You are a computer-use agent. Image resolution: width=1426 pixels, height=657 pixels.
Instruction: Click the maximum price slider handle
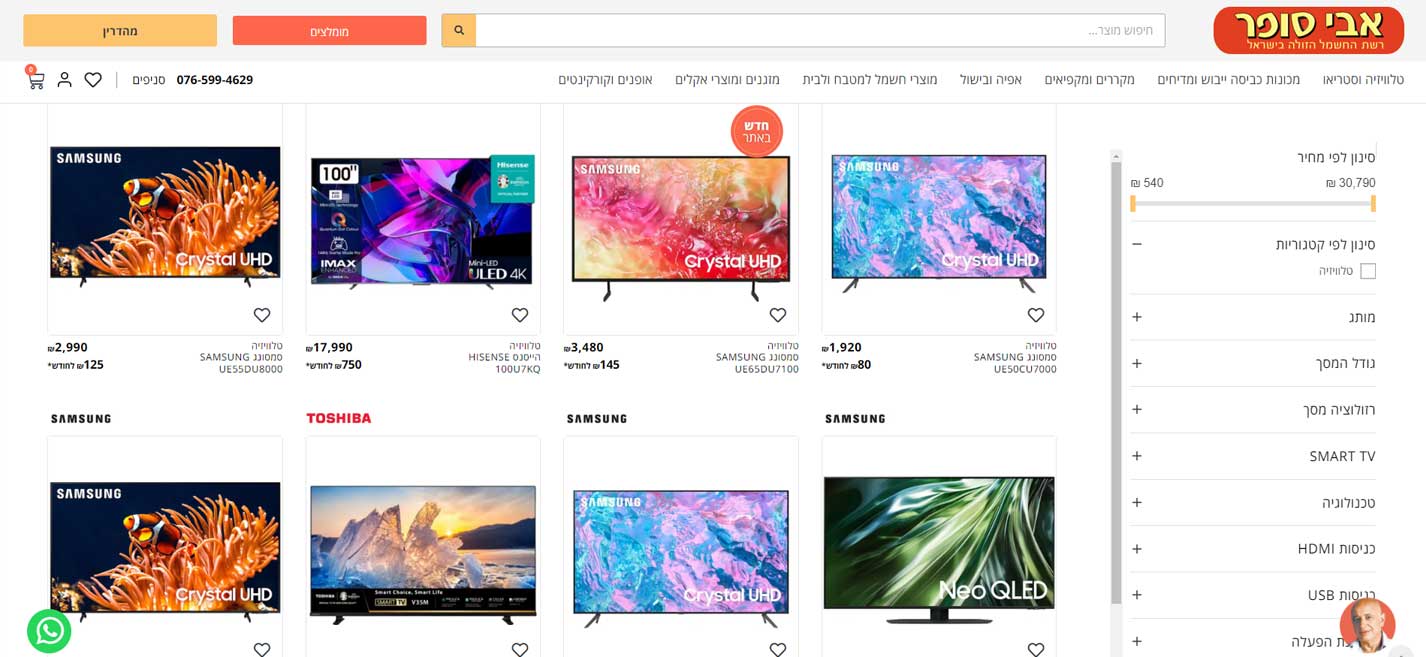point(1373,204)
